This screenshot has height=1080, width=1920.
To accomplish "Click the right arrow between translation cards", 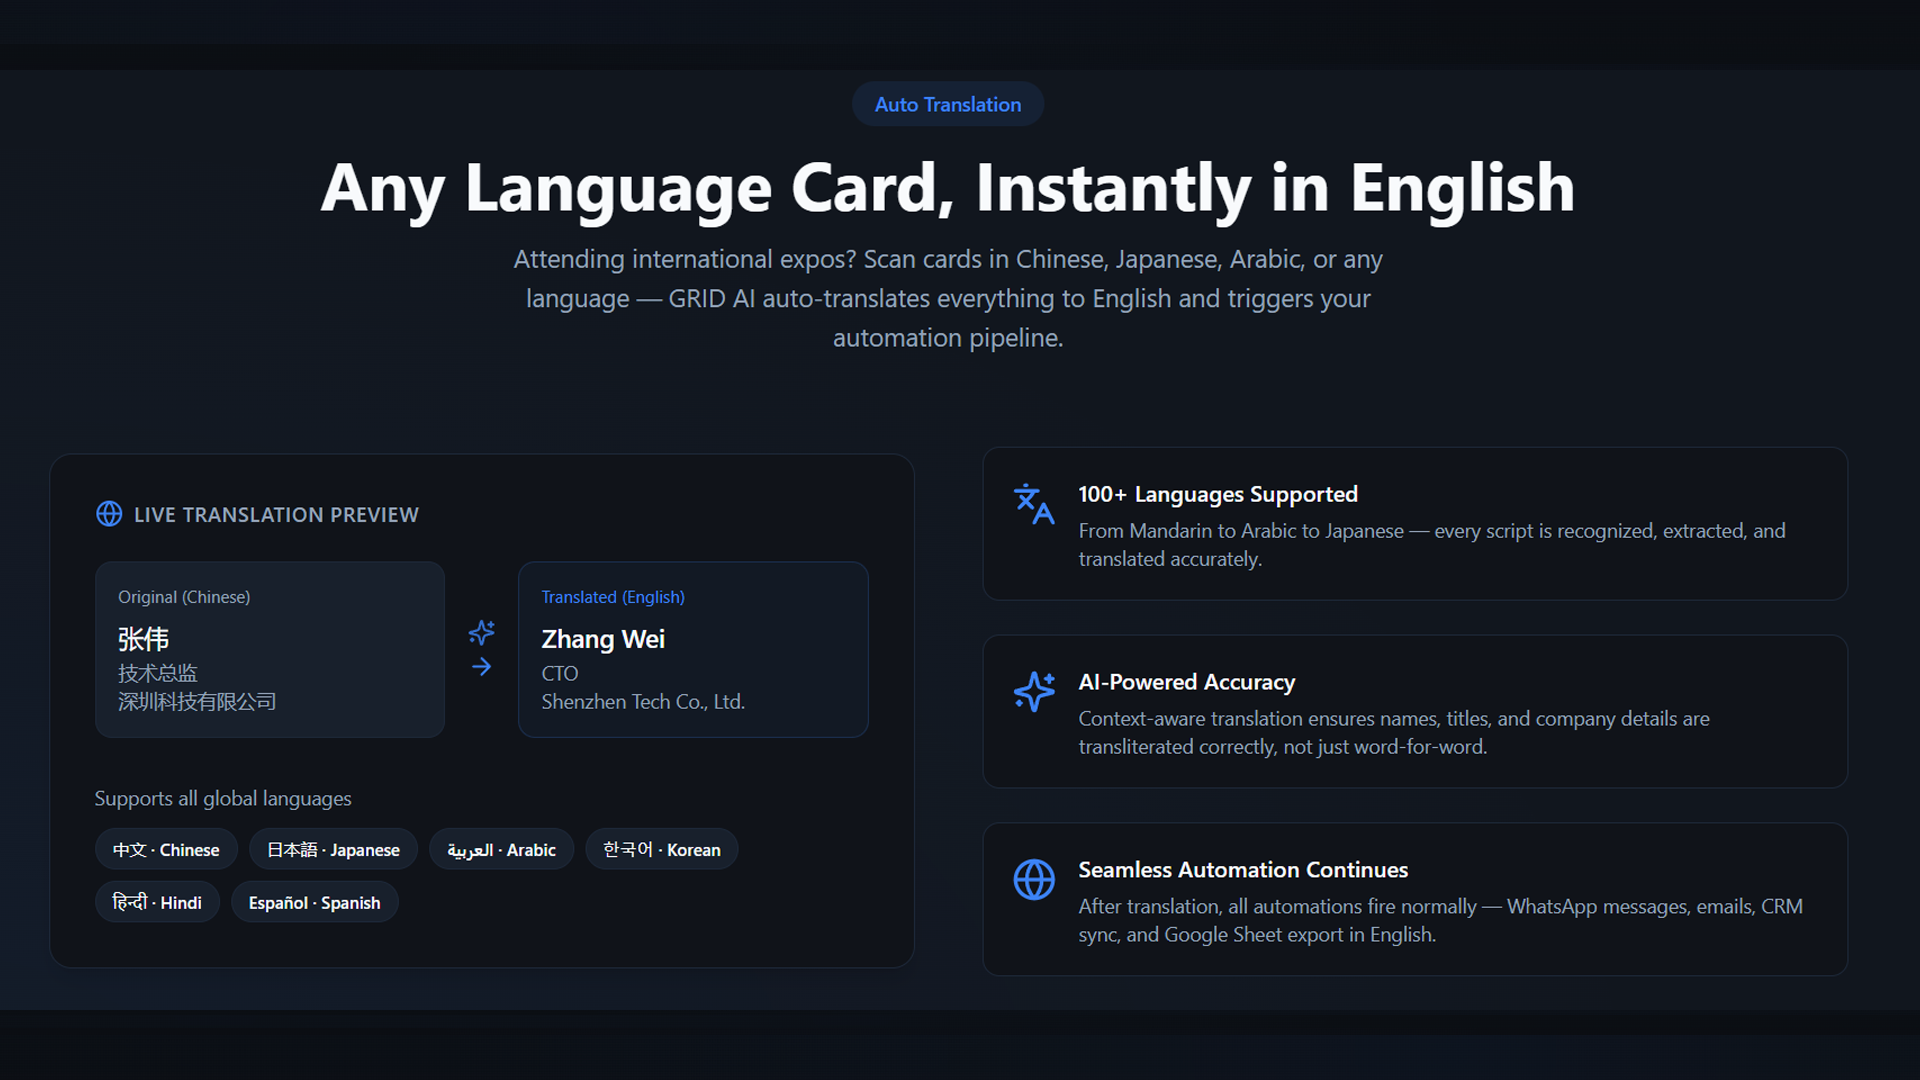I will (481, 667).
